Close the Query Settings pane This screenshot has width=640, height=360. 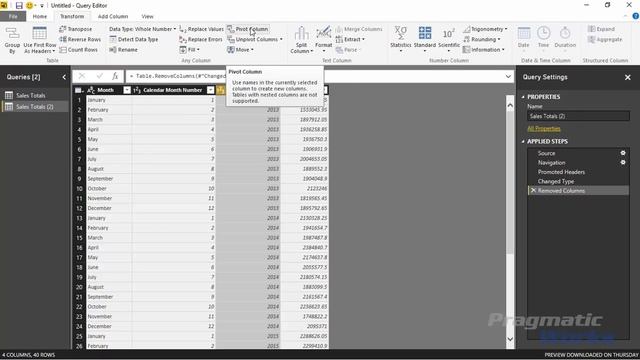[627, 77]
